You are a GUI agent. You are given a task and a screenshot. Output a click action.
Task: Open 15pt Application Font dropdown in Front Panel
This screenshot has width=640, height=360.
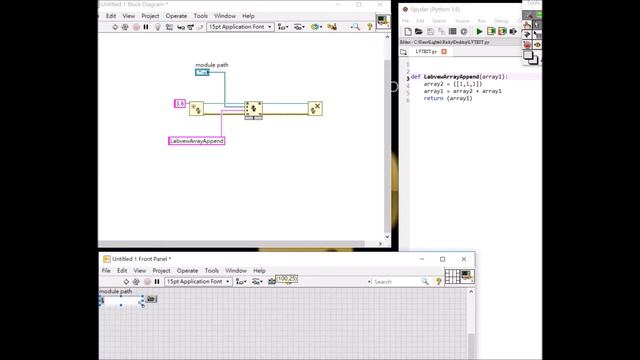[x=198, y=282]
